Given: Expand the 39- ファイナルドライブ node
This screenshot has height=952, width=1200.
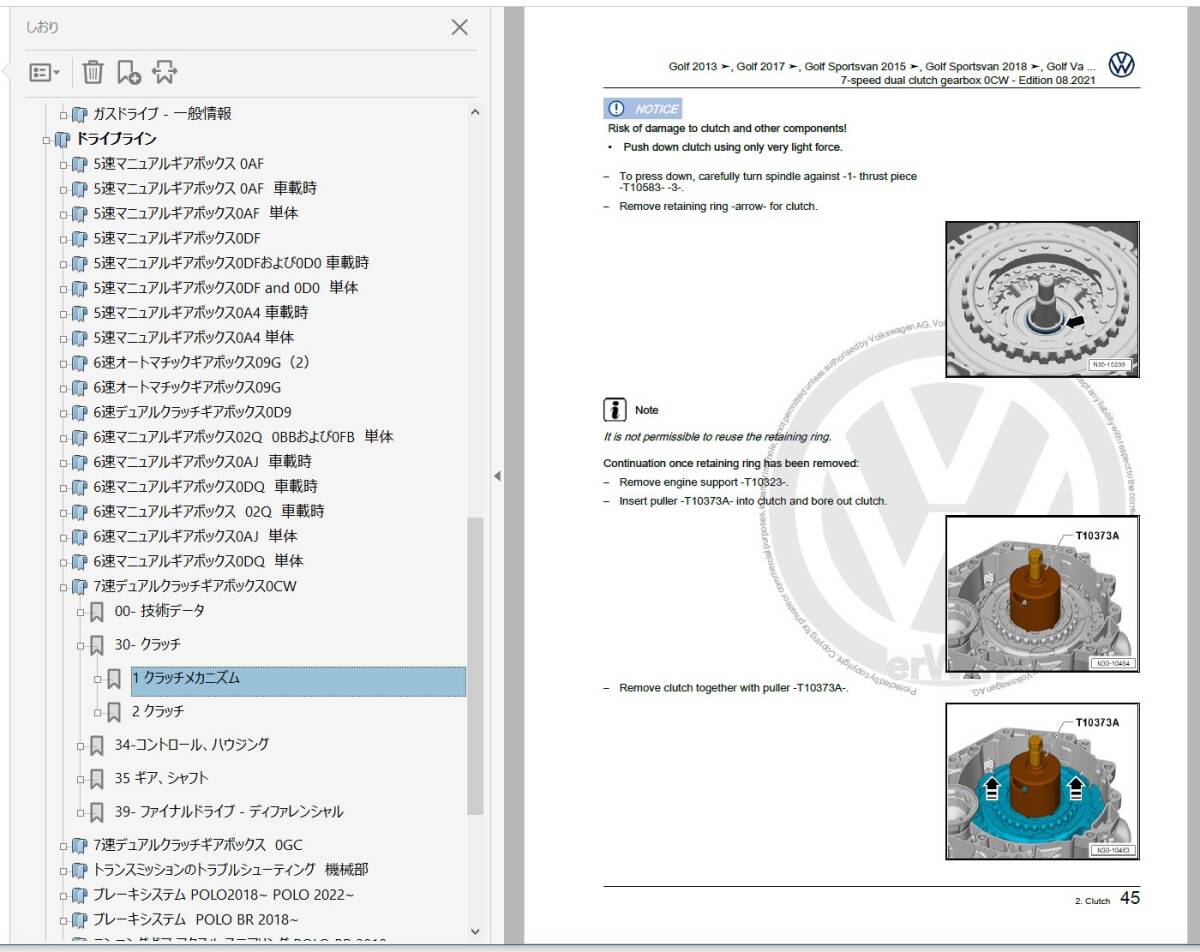Looking at the screenshot, I should coord(81,813).
